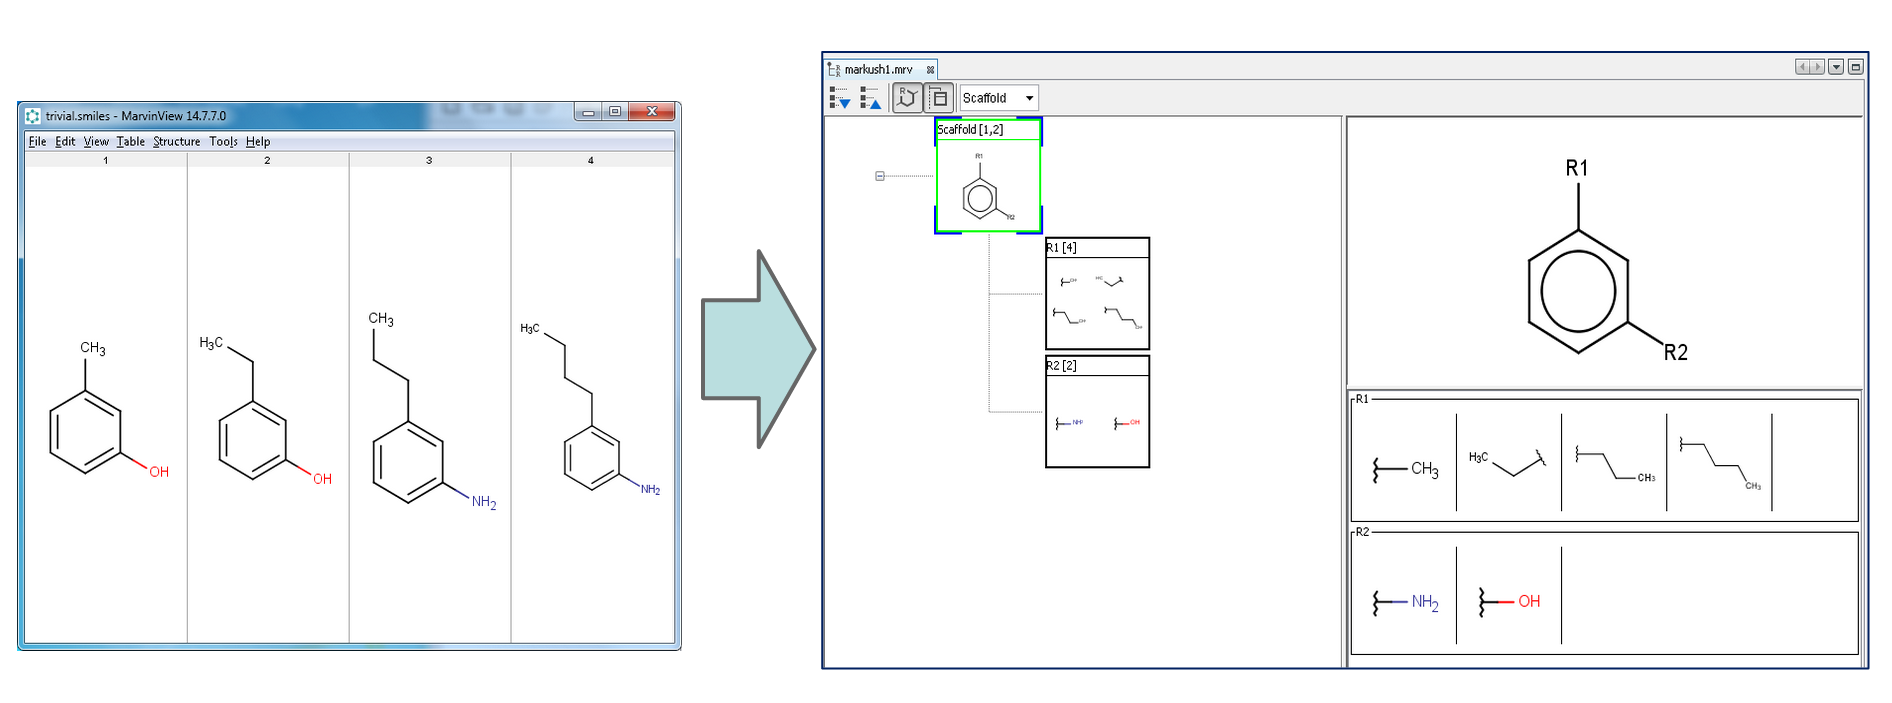Select the NH2 fragment in R2 panel
This screenshot has height=703, width=1892.
click(1405, 602)
